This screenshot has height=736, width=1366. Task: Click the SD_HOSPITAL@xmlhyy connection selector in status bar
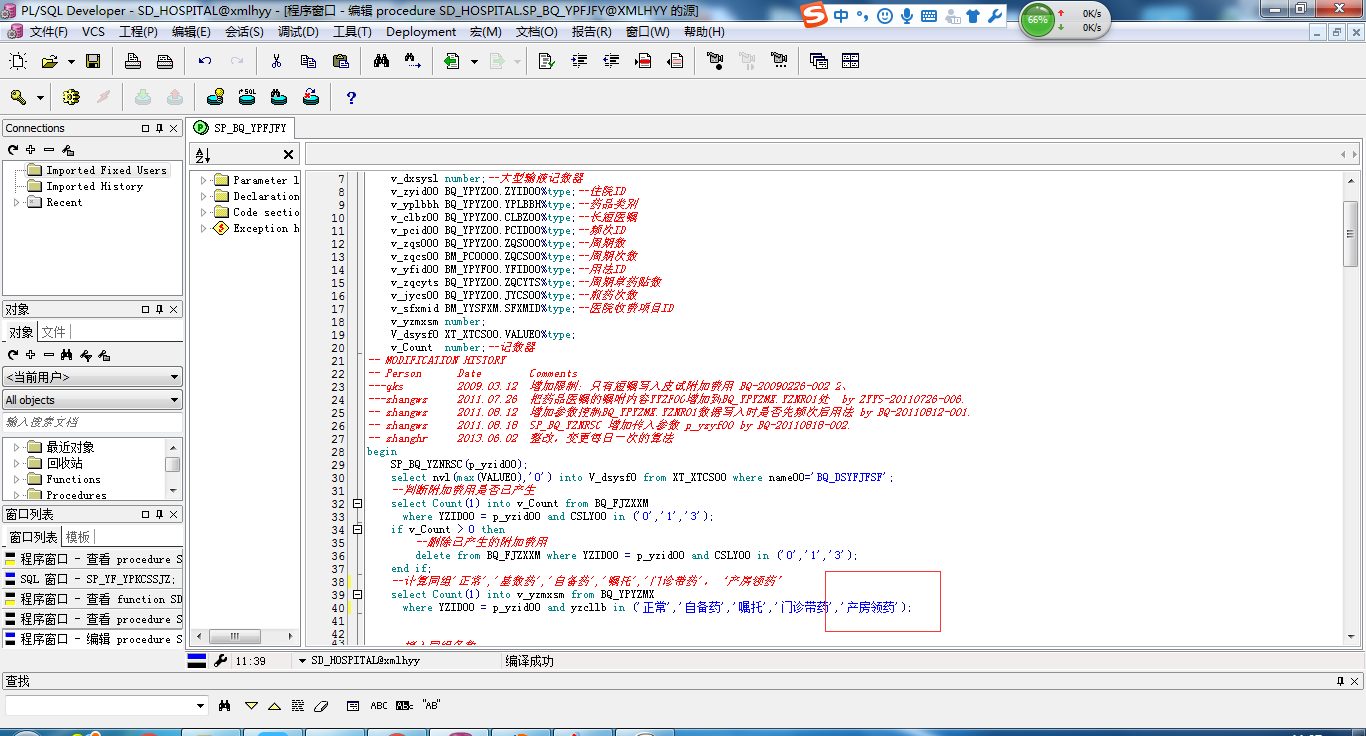coord(360,661)
